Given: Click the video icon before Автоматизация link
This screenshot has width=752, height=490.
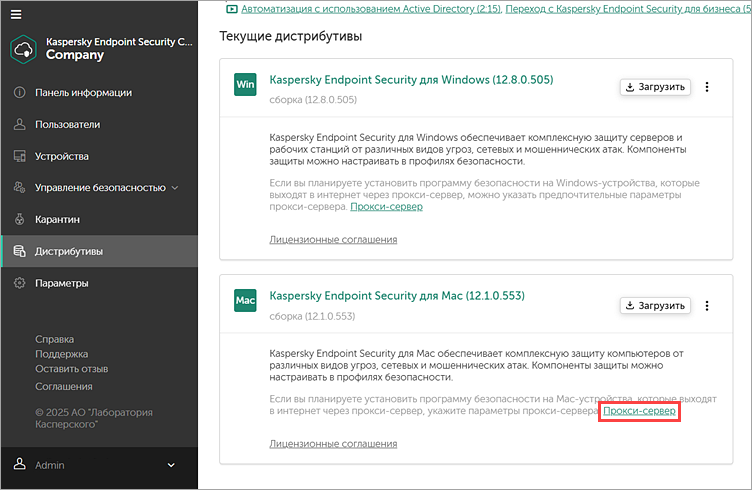Looking at the screenshot, I should tap(232, 9).
